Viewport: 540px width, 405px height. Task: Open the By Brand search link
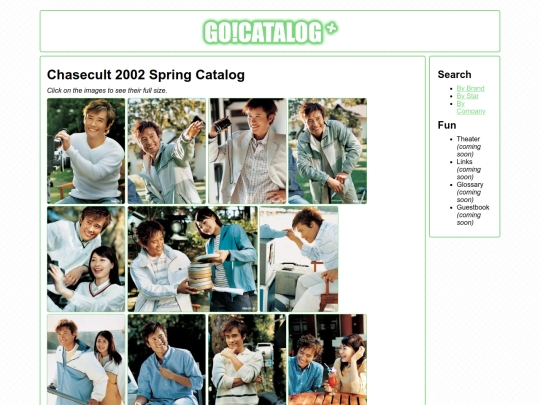[470, 89]
